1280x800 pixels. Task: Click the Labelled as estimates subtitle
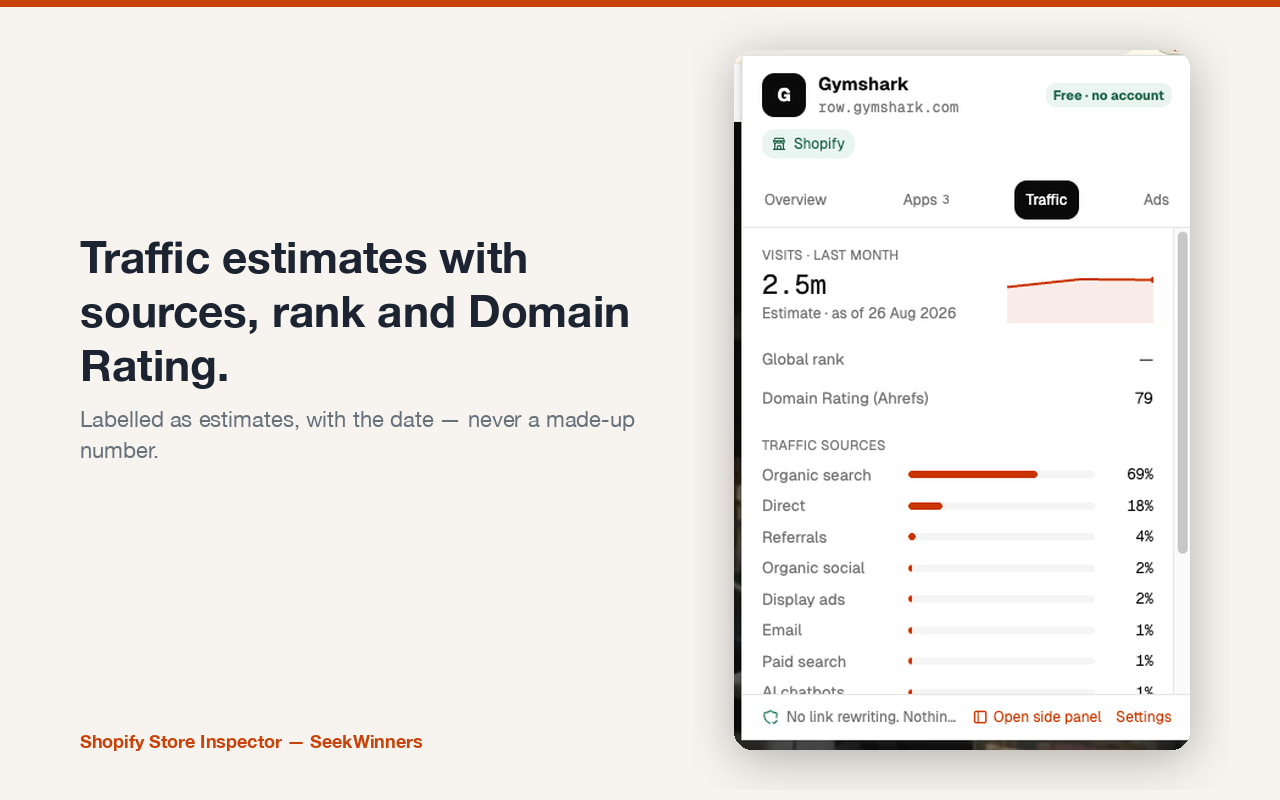point(357,435)
